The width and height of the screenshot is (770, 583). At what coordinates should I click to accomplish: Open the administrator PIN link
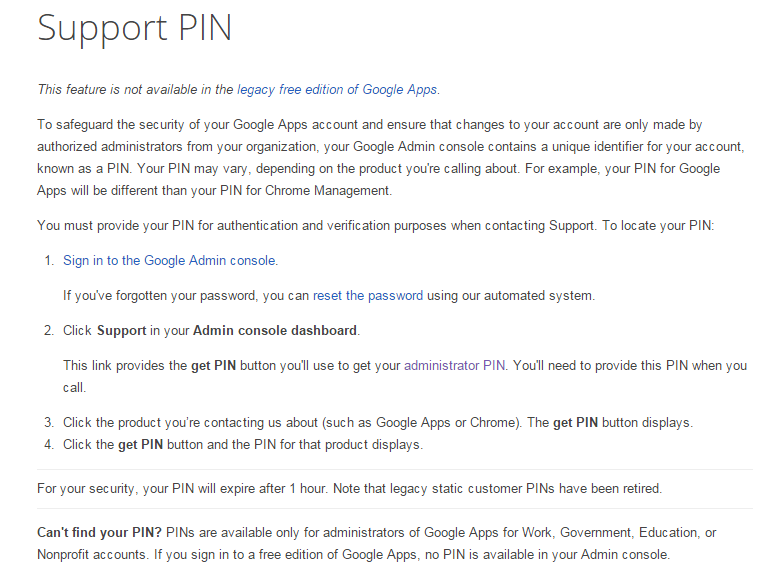coord(454,366)
